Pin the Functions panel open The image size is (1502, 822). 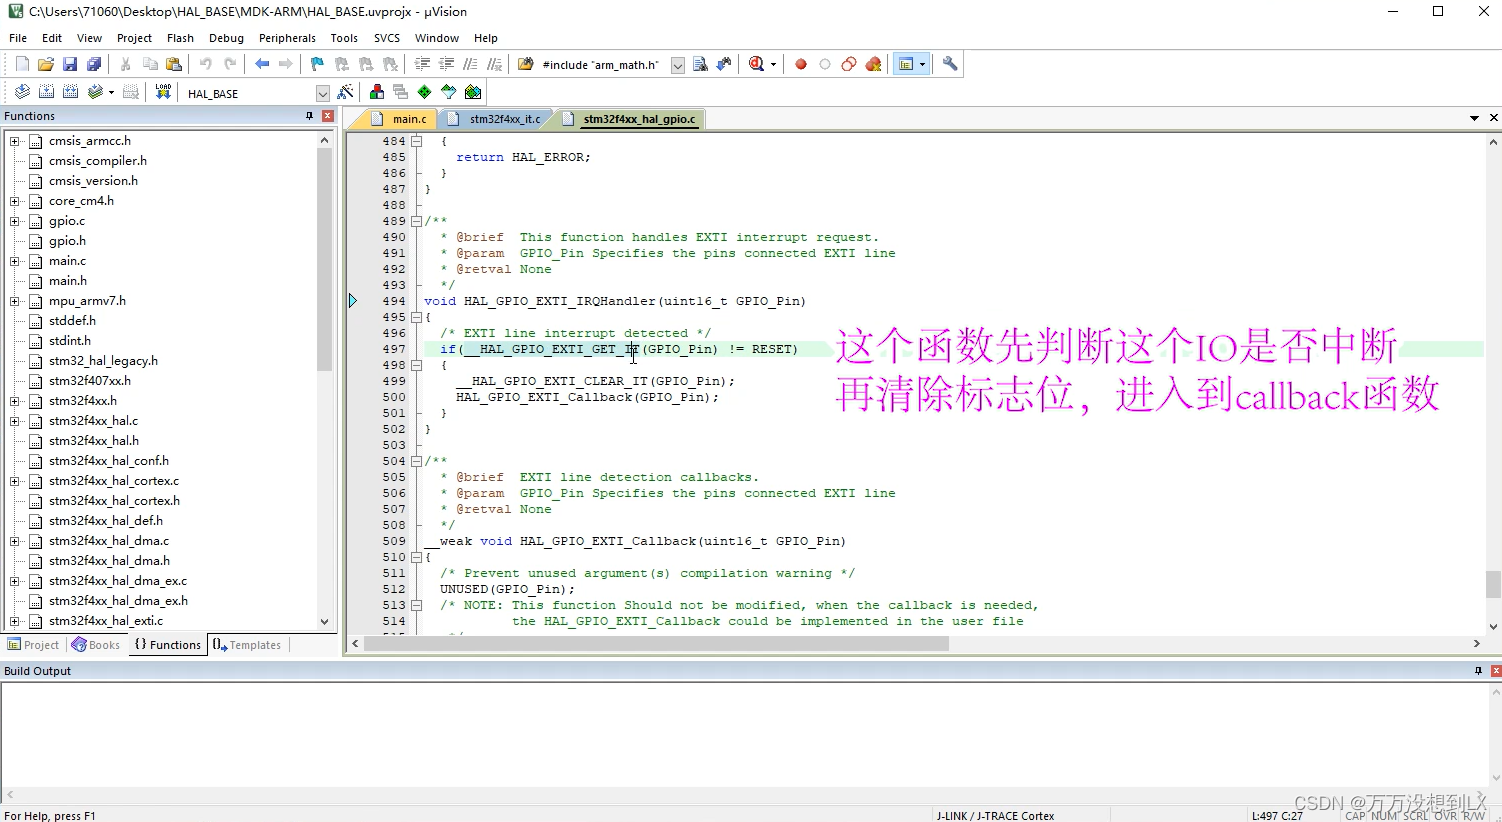point(310,116)
